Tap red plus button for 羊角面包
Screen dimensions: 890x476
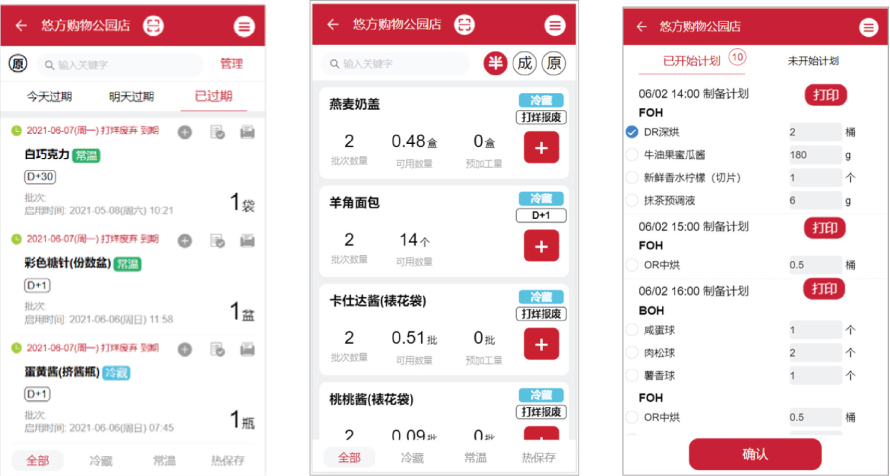pyautogui.click(x=541, y=246)
